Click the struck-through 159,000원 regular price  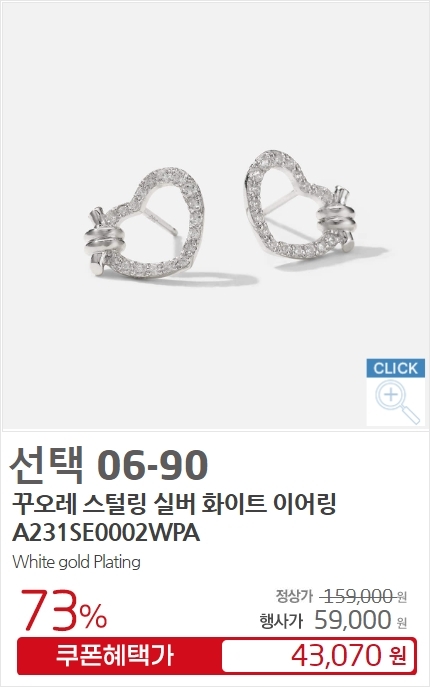click(364, 596)
